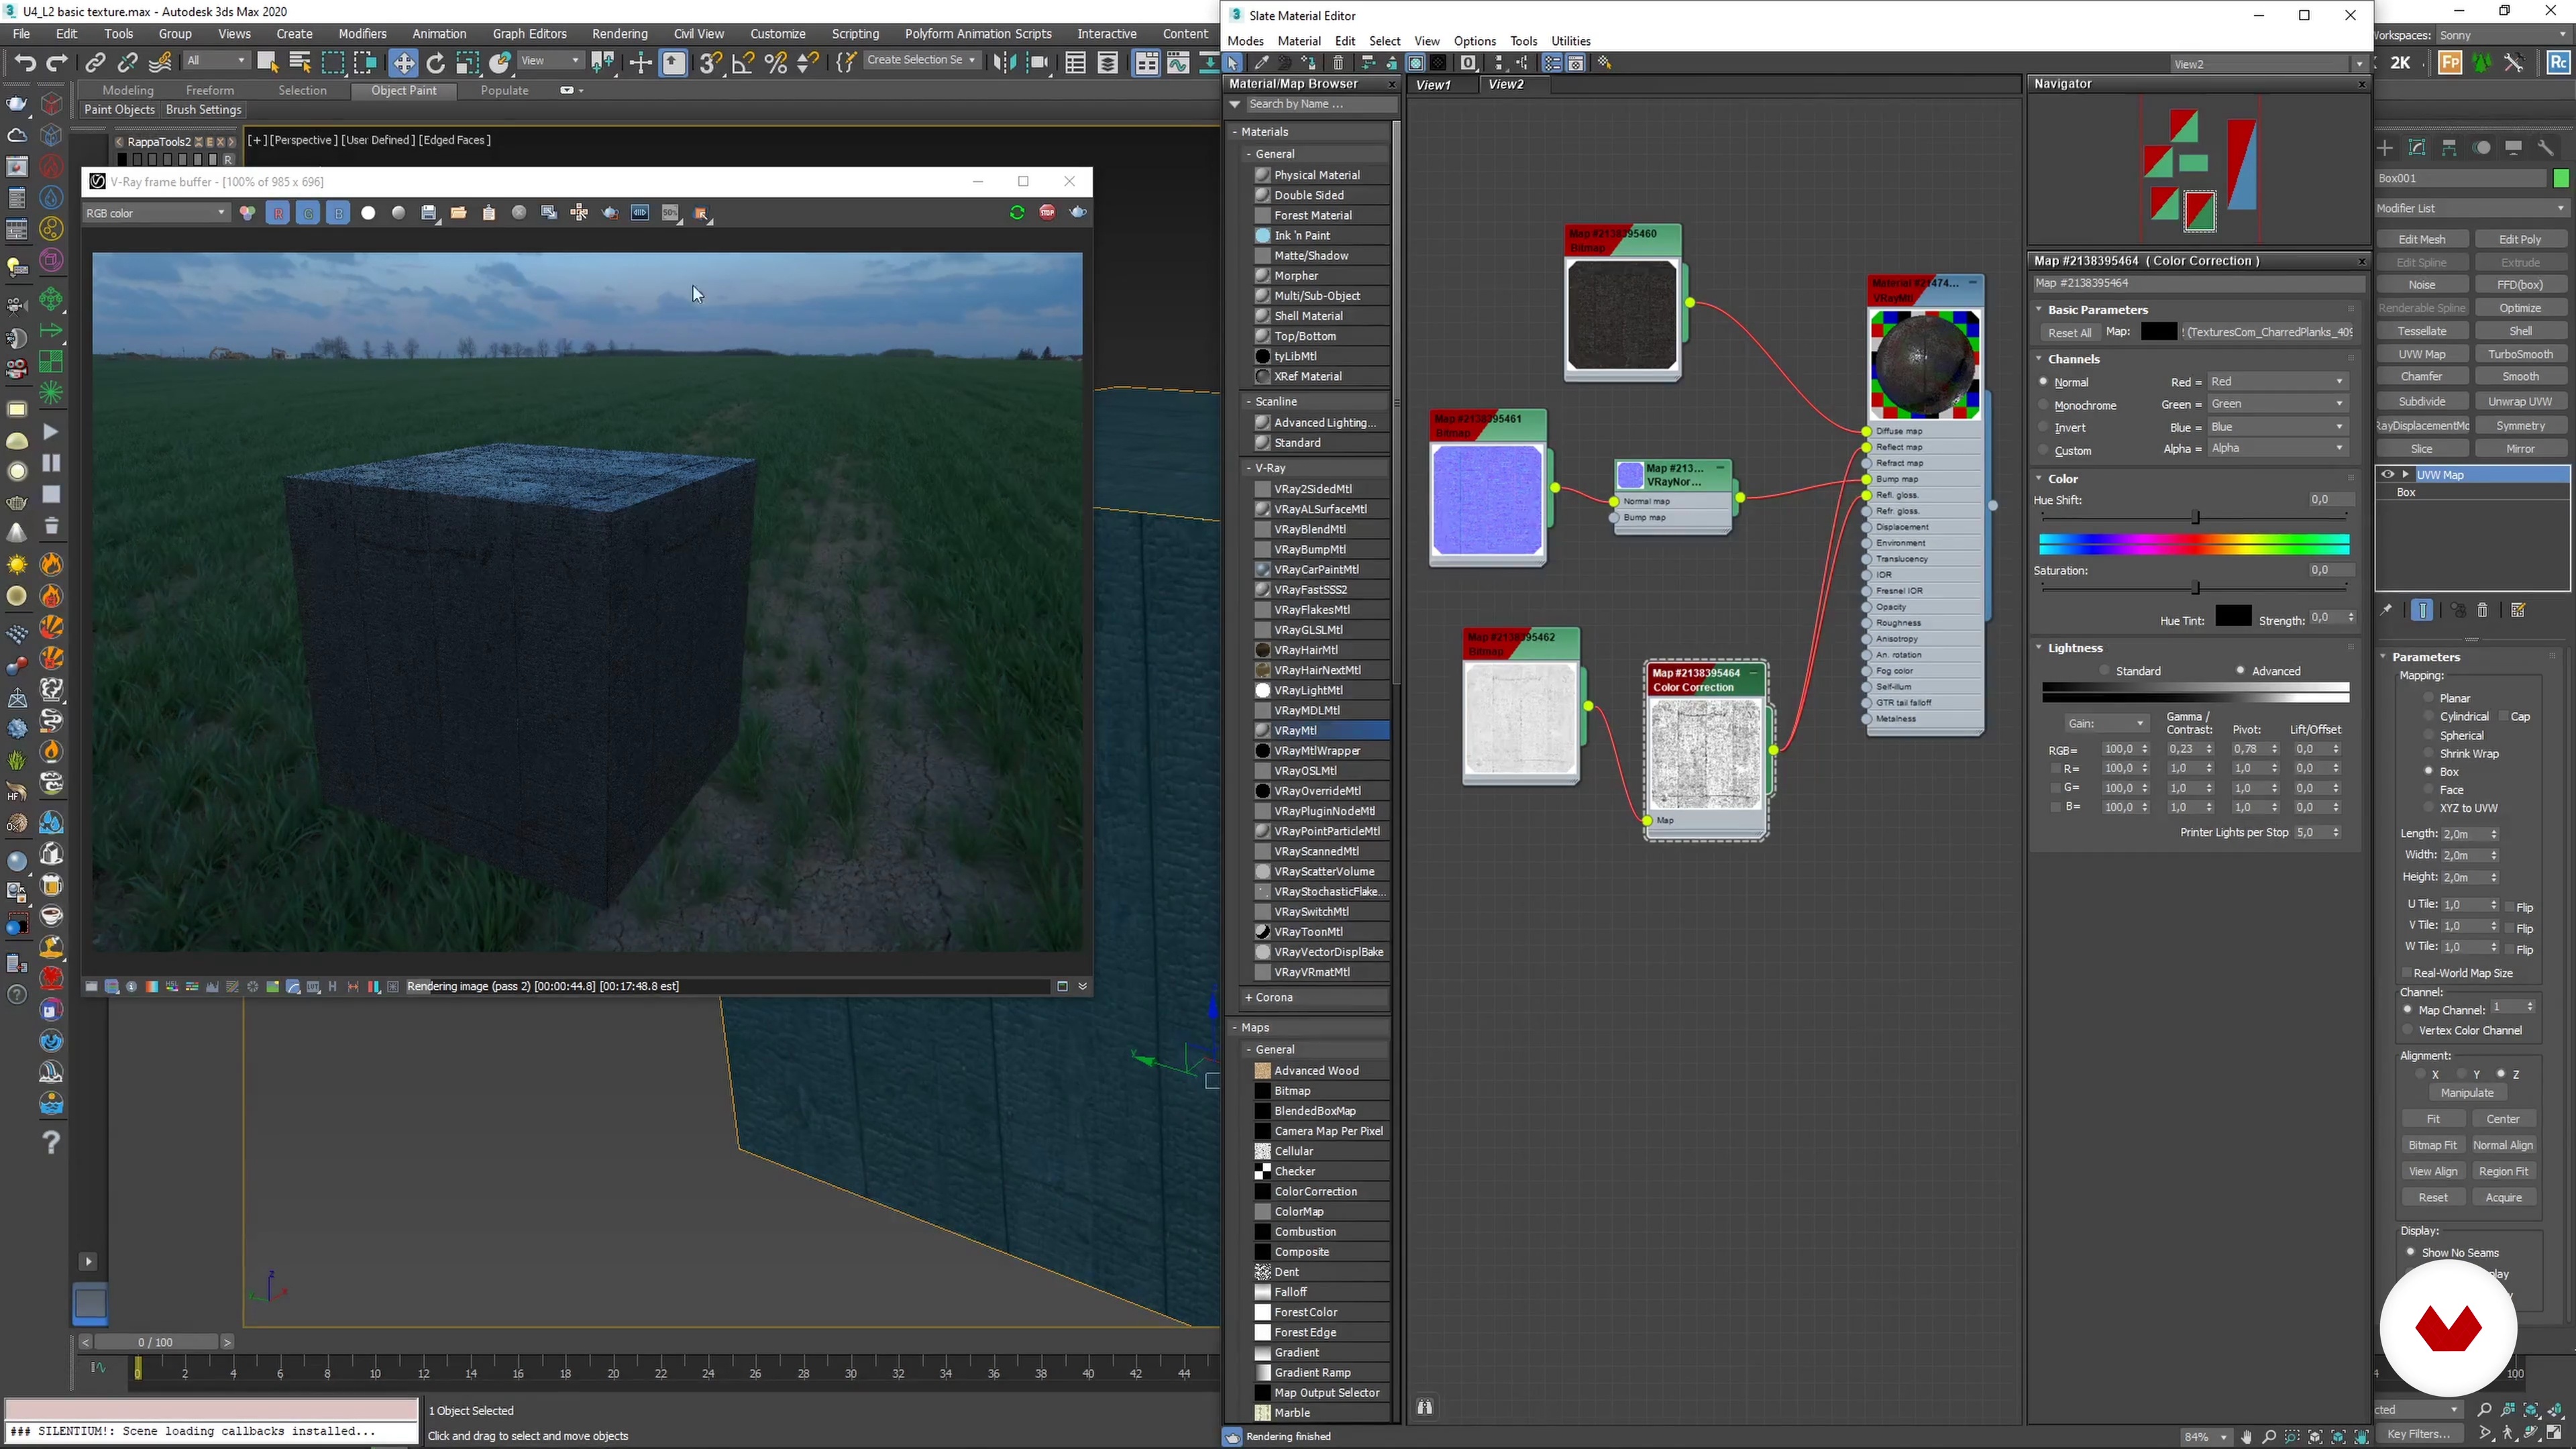The width and height of the screenshot is (2576, 1449).
Task: Click the Reset All button
Action: [2069, 333]
